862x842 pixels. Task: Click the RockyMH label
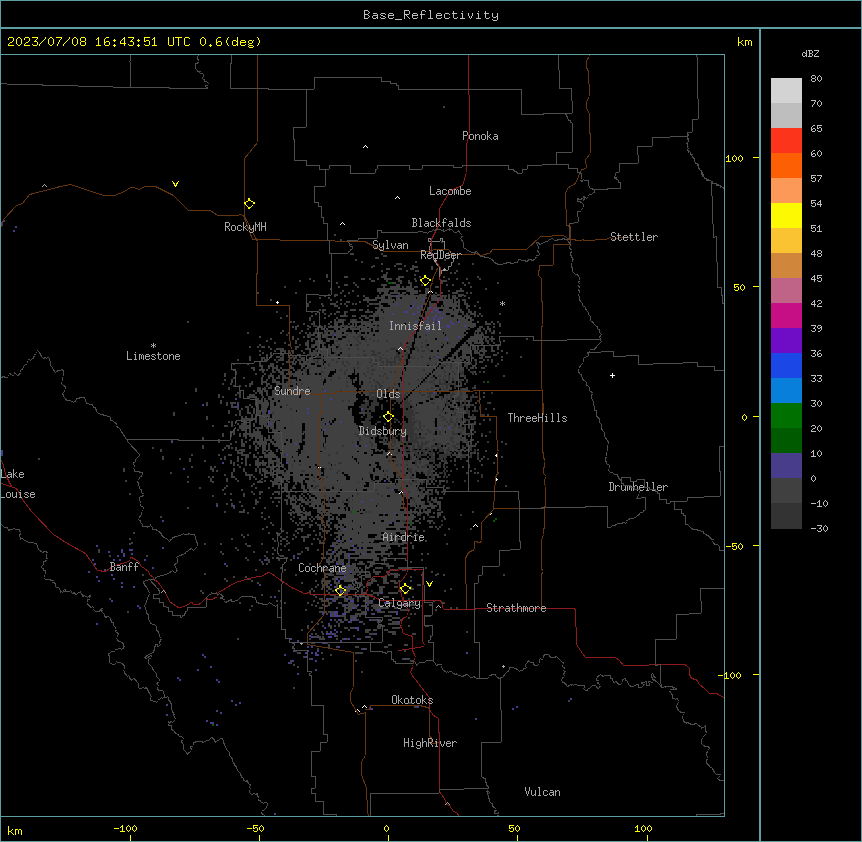click(x=245, y=226)
